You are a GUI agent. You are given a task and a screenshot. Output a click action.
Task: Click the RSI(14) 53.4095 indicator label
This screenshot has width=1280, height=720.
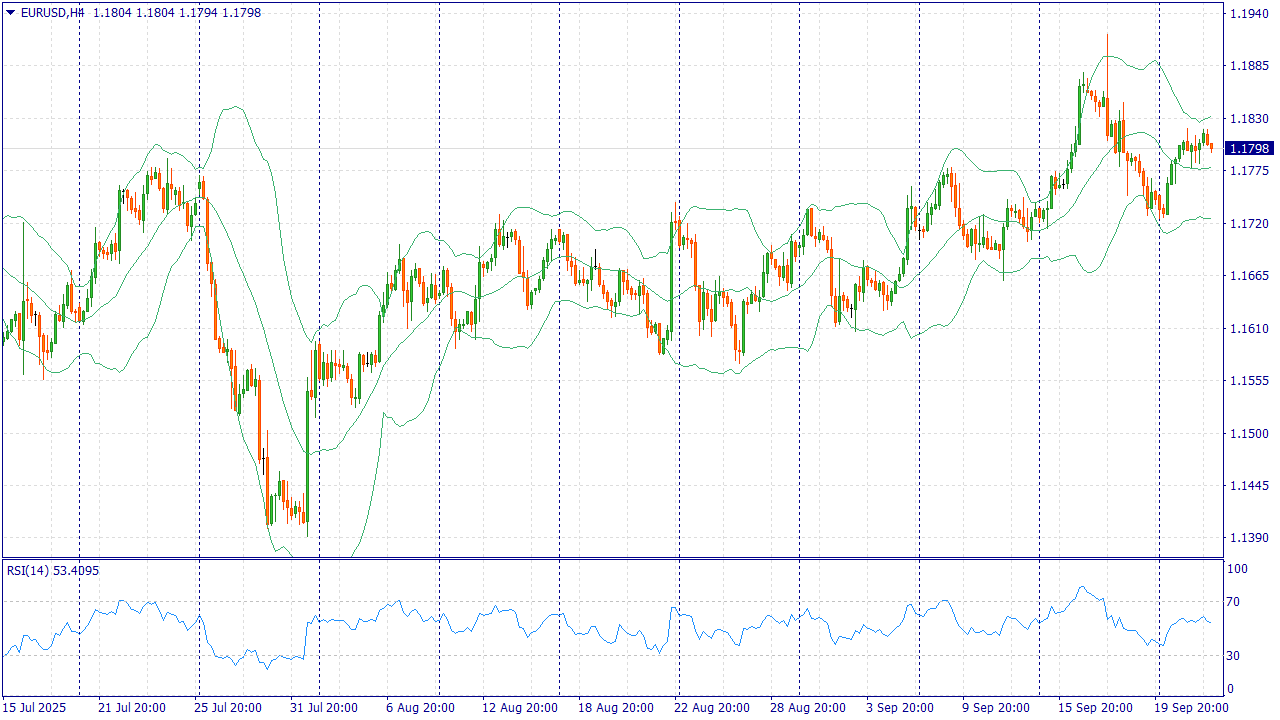[53, 571]
